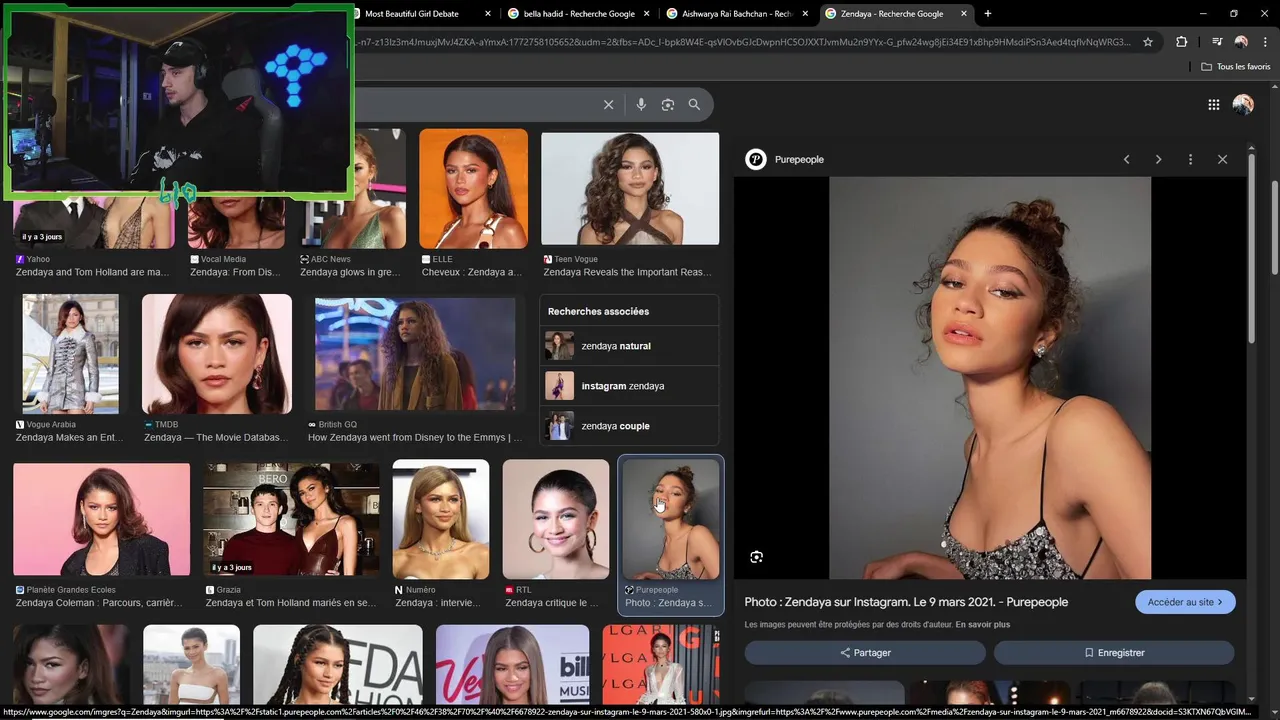Start voice search with microphone icon
The height and width of the screenshot is (720, 1280).
[x=641, y=104]
